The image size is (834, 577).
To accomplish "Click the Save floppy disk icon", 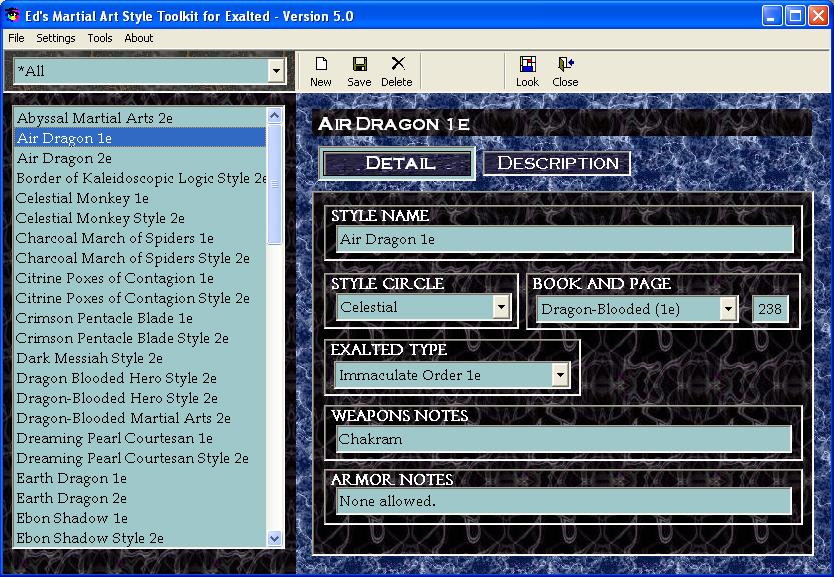I will 360,64.
